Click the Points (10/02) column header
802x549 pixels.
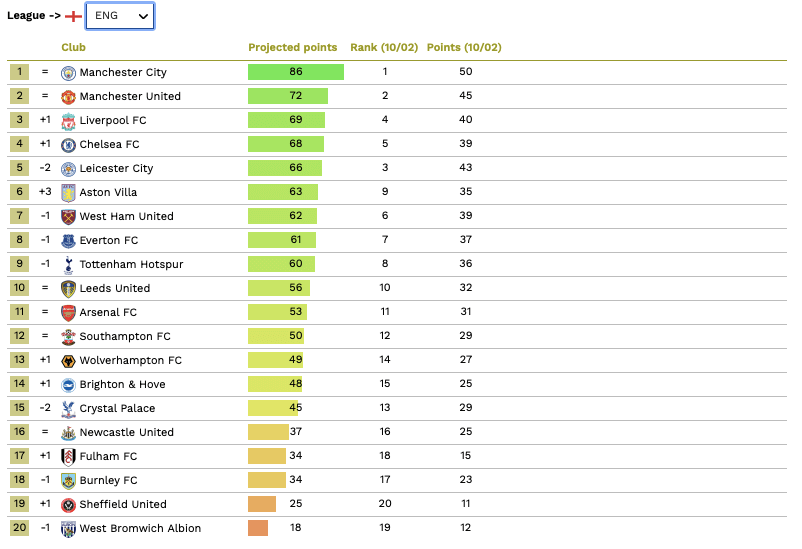464,48
